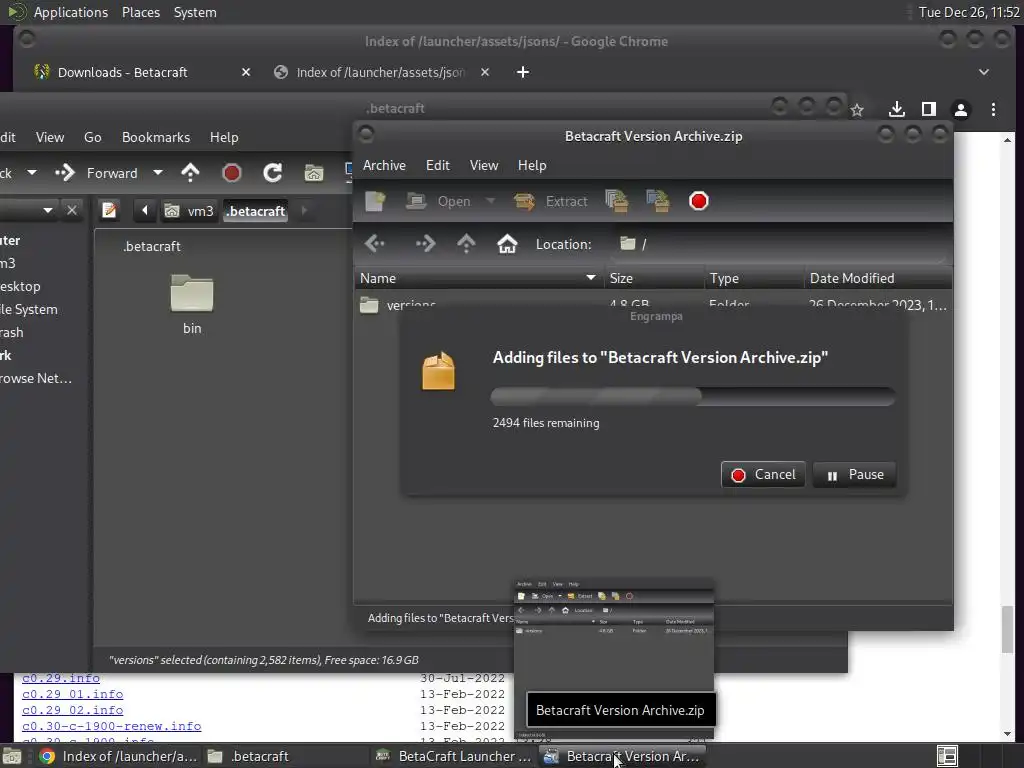This screenshot has height=768, width=1024.
Task: Open the c0.30-c-1900-renew.info link
Action: (112, 726)
